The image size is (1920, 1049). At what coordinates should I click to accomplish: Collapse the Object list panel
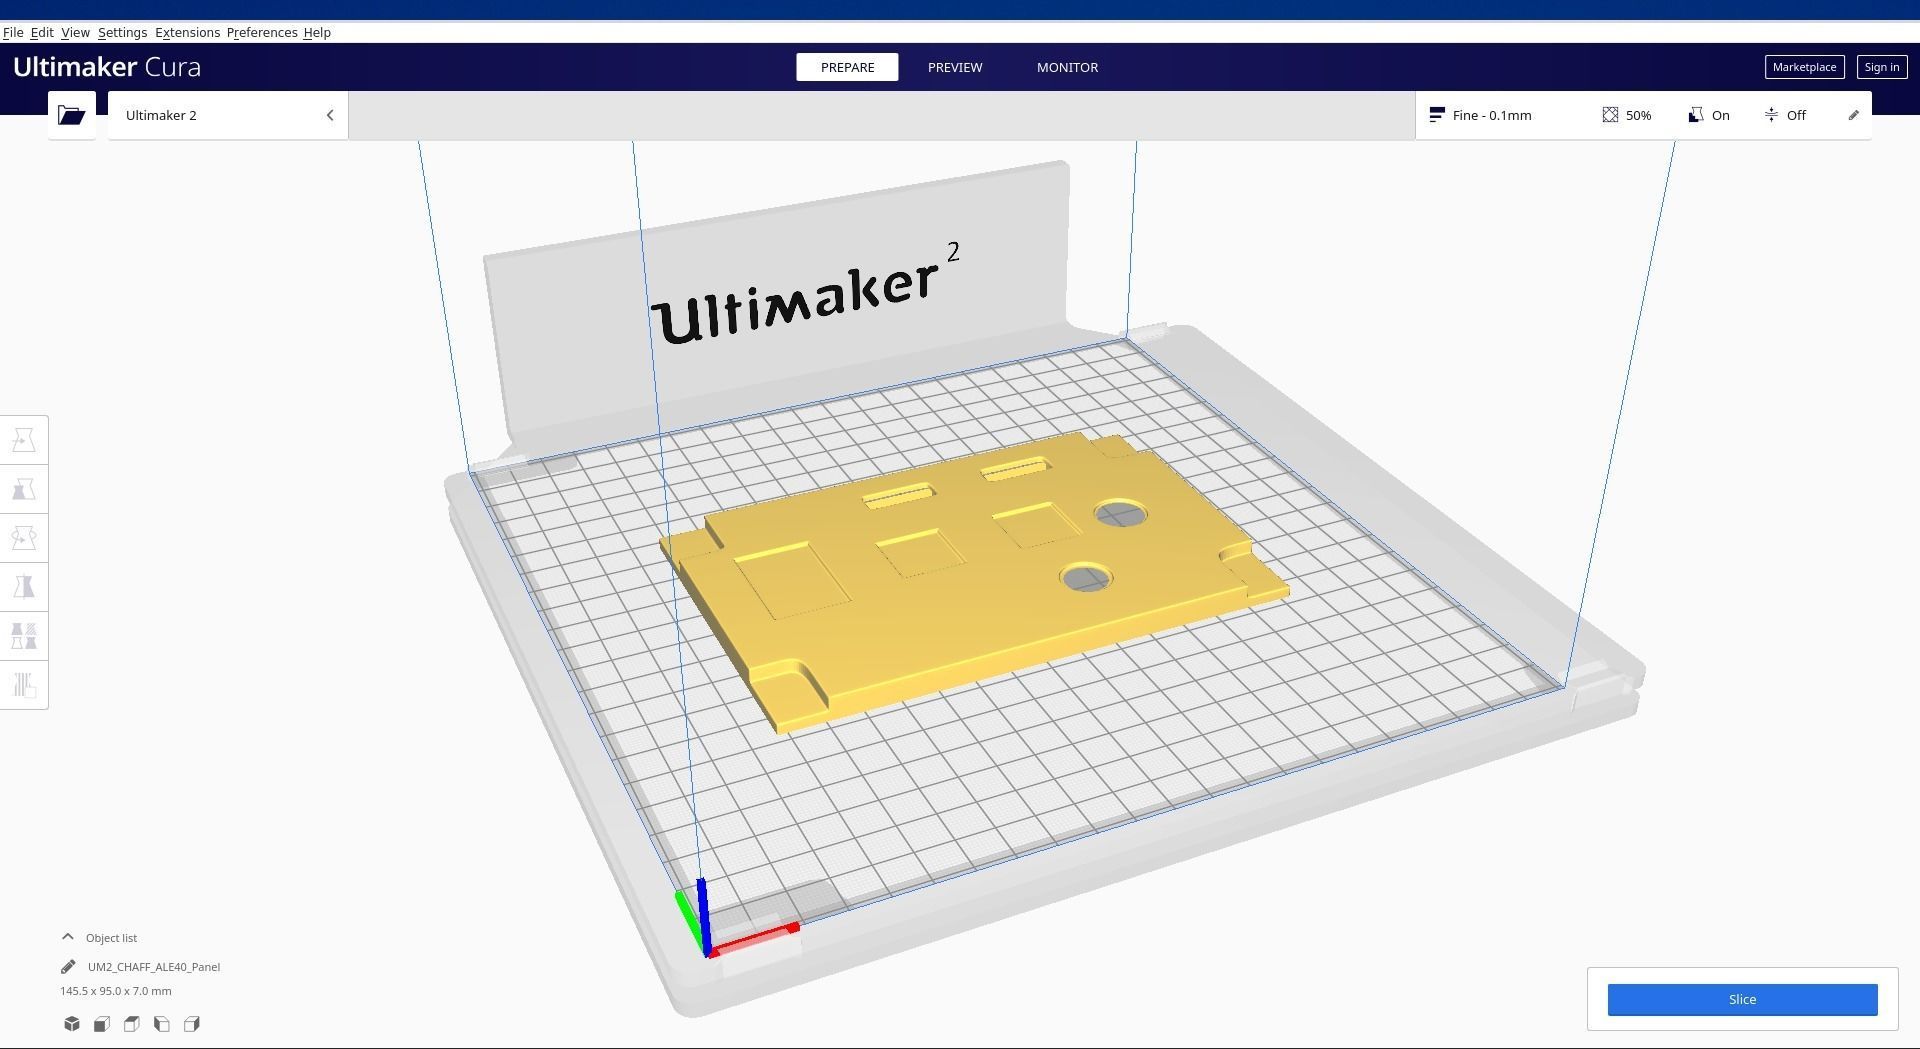tap(68, 937)
